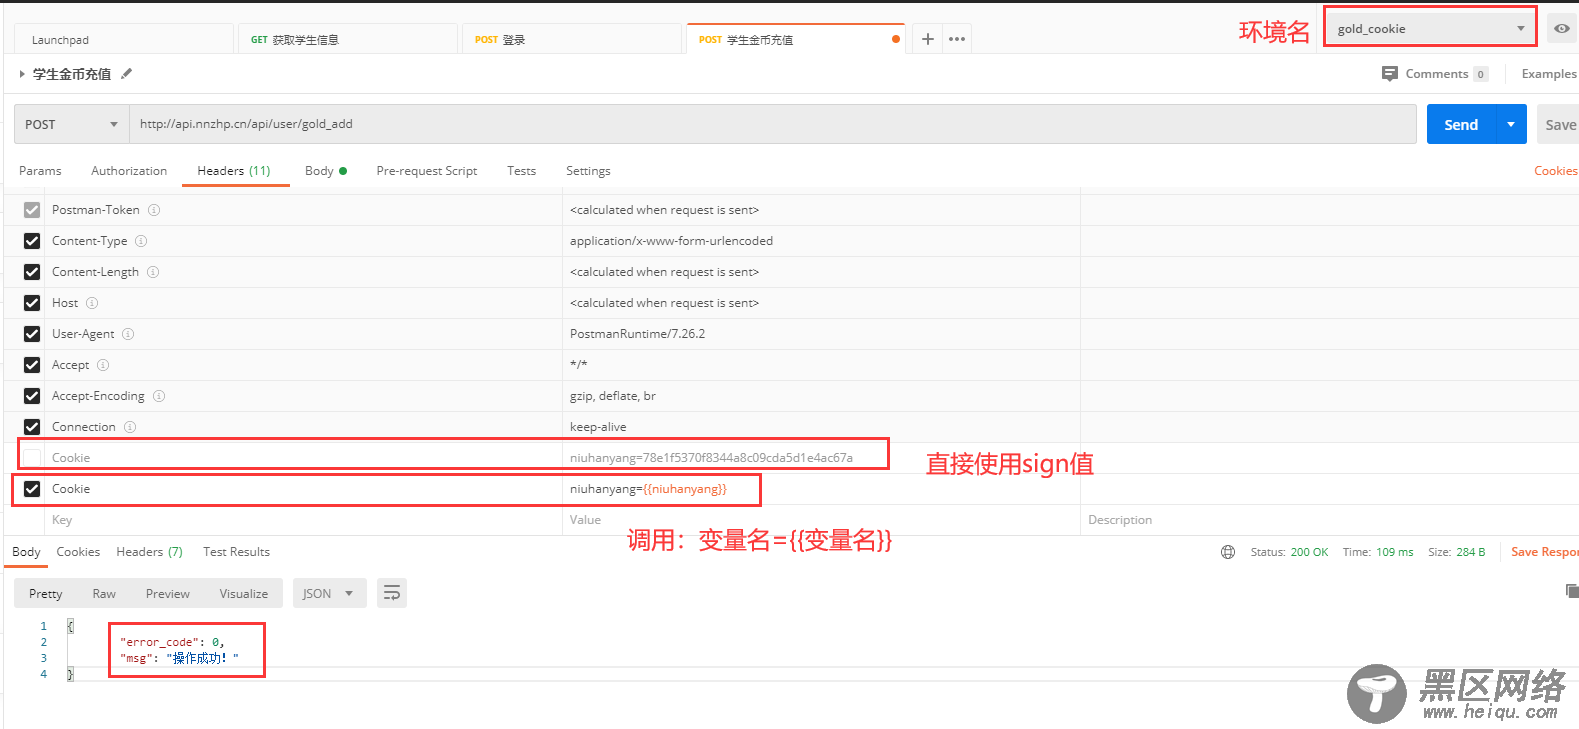Click the empty Key field in new header row
This screenshot has height=729, width=1579.
tap(304, 520)
